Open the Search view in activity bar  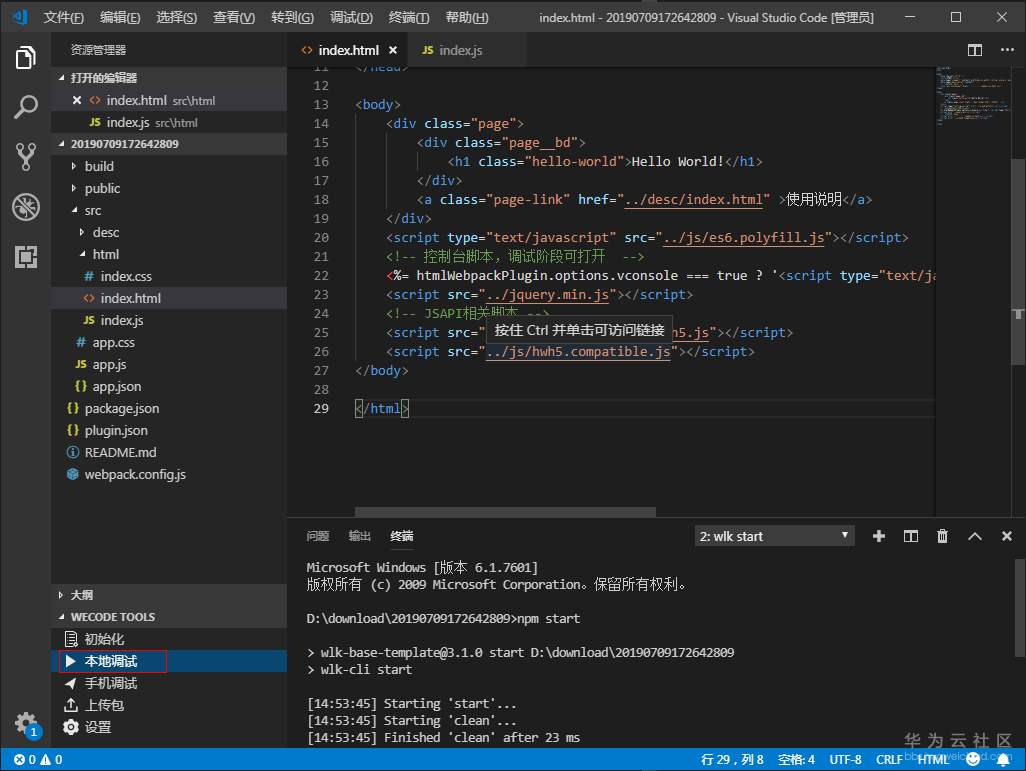(26, 106)
